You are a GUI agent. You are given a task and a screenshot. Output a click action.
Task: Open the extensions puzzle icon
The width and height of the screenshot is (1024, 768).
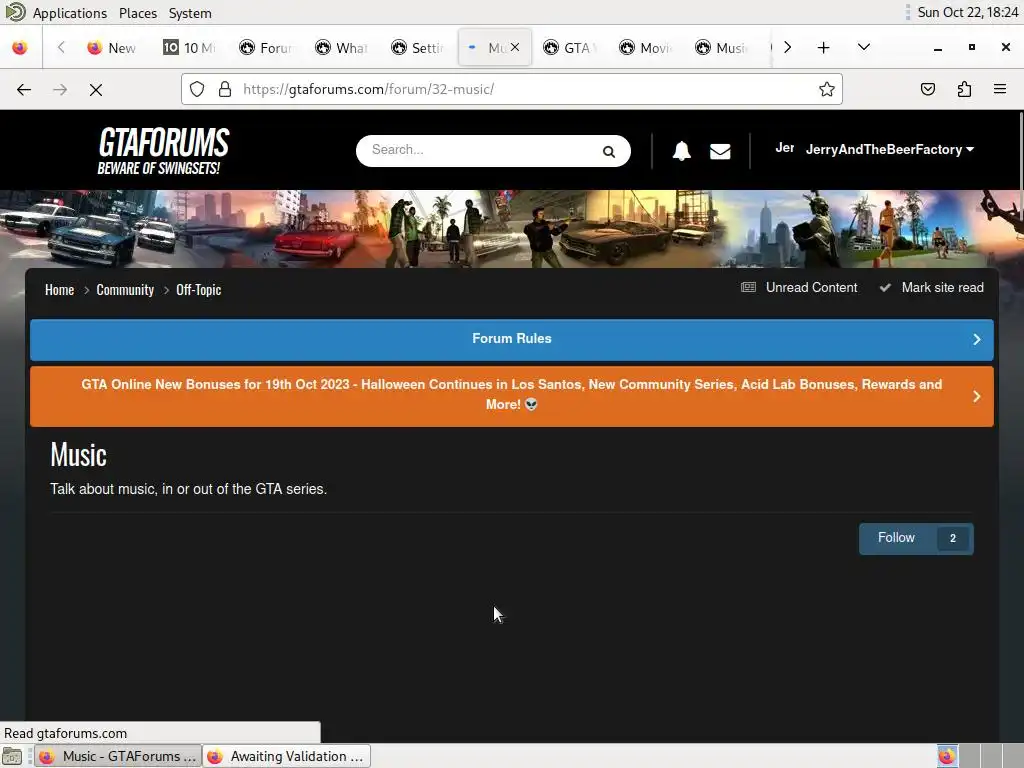(x=964, y=89)
